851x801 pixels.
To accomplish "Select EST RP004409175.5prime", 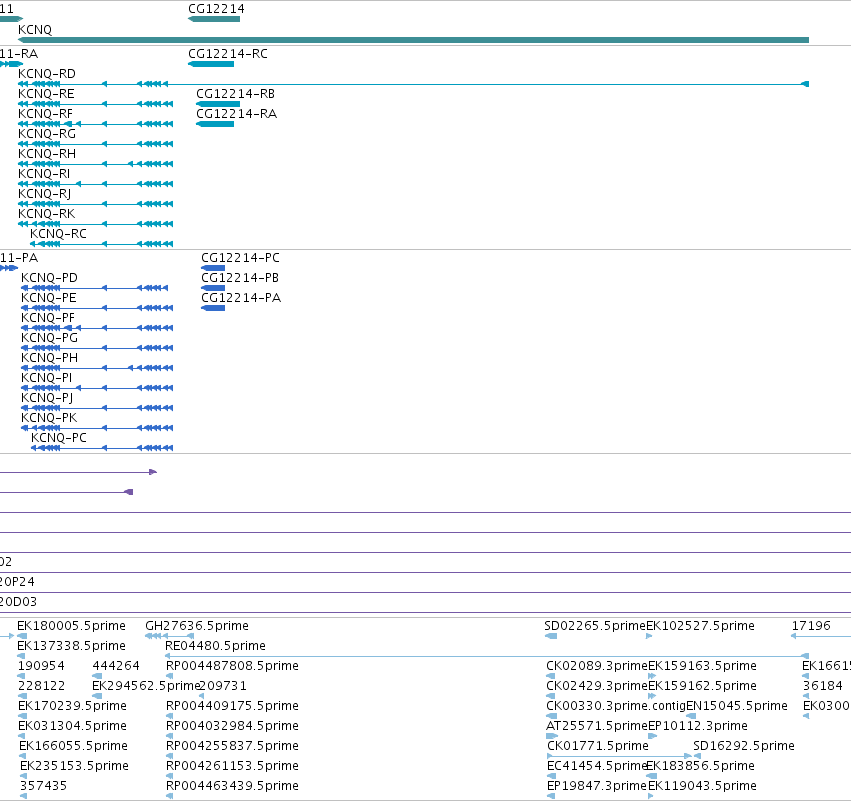I will 232,707.
